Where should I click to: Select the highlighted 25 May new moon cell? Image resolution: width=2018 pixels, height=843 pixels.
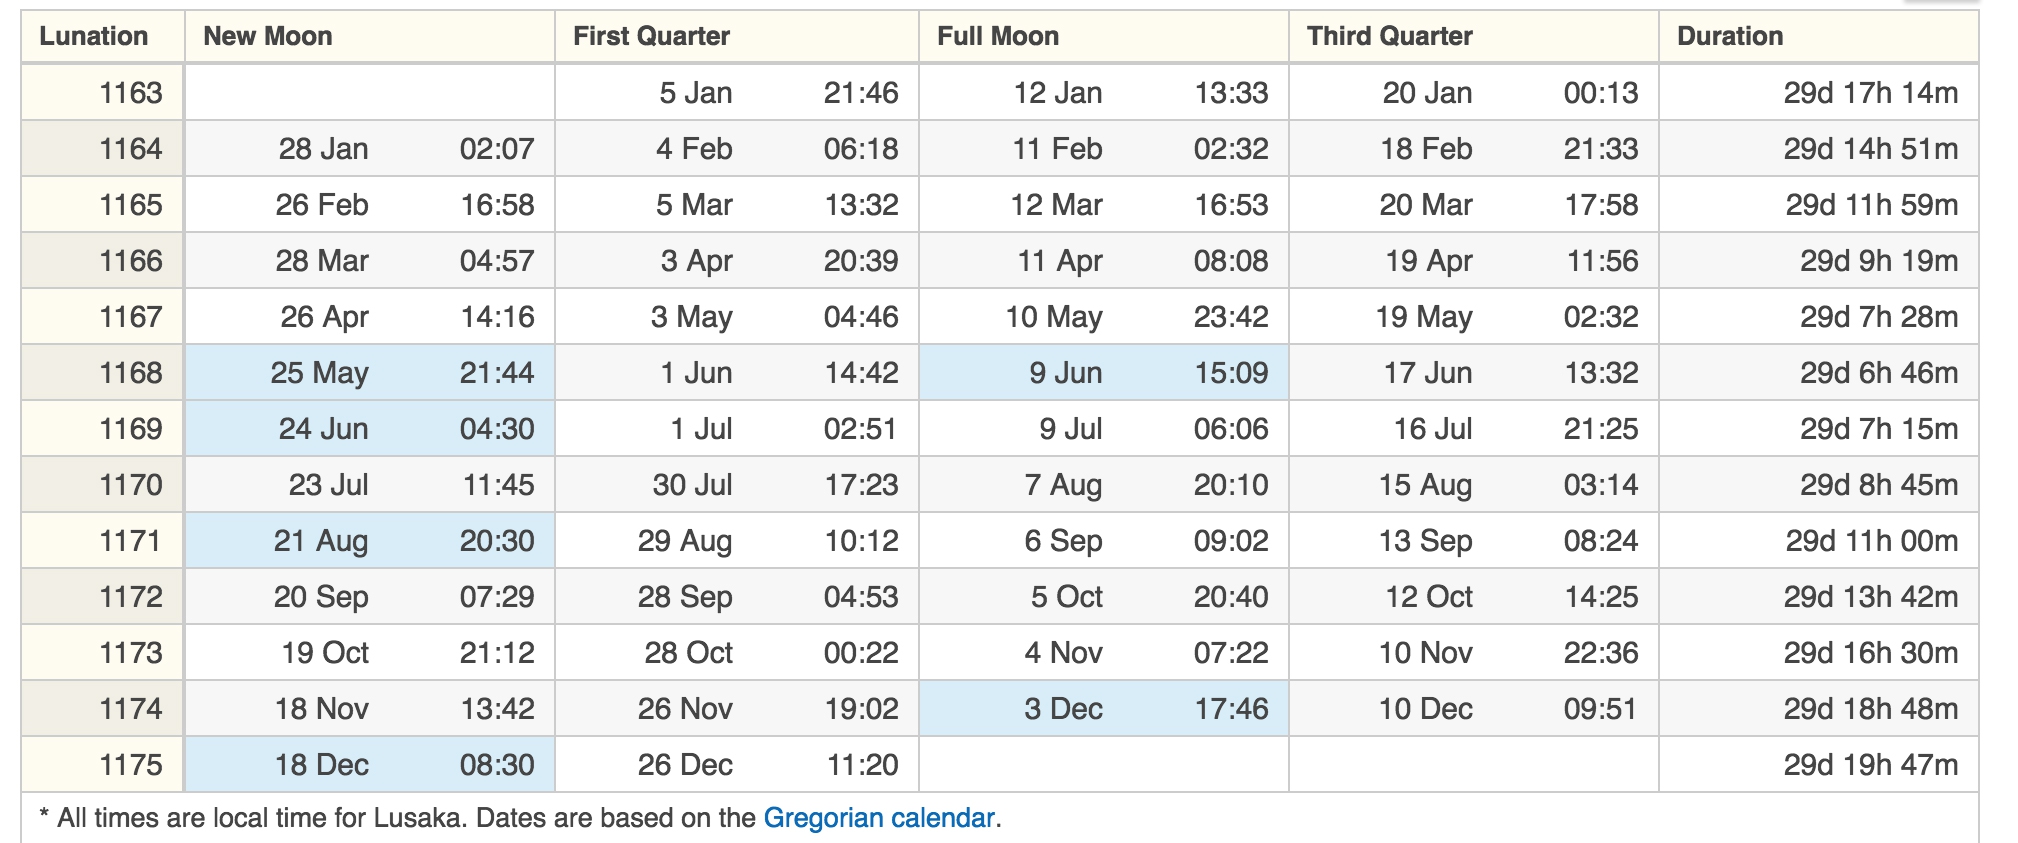[370, 373]
